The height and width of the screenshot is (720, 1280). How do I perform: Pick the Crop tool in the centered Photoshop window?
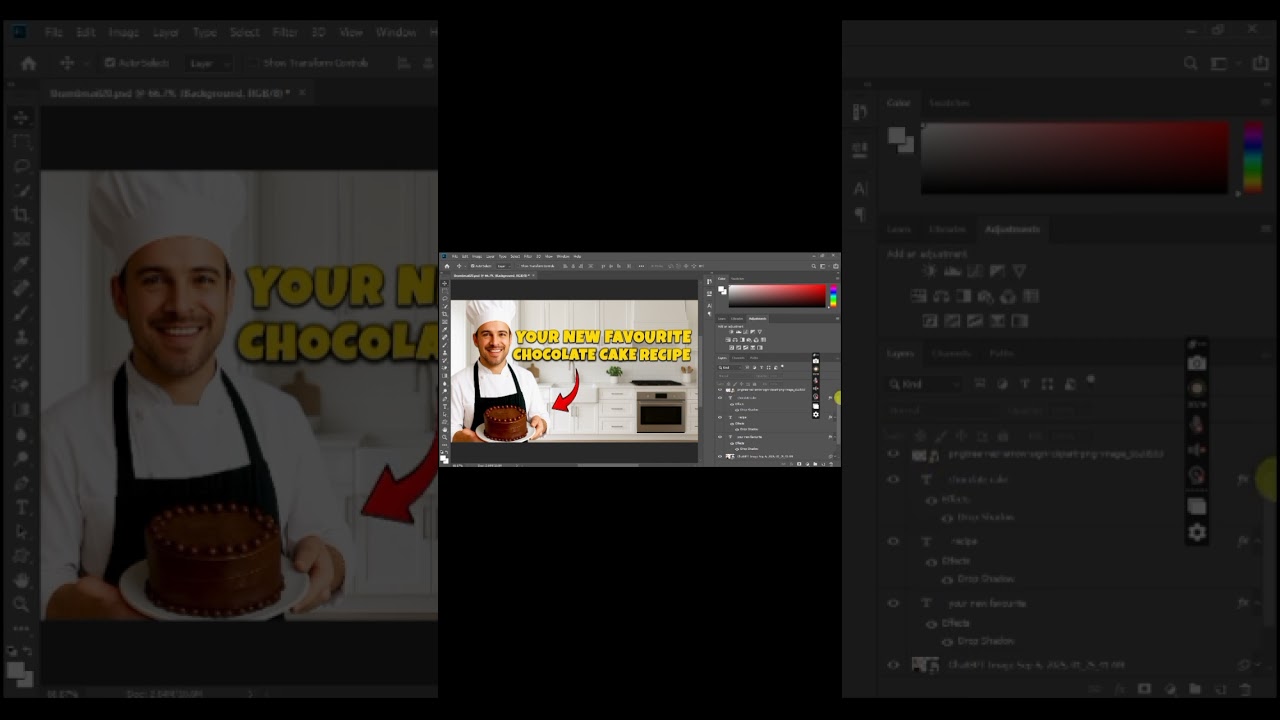pos(447,314)
